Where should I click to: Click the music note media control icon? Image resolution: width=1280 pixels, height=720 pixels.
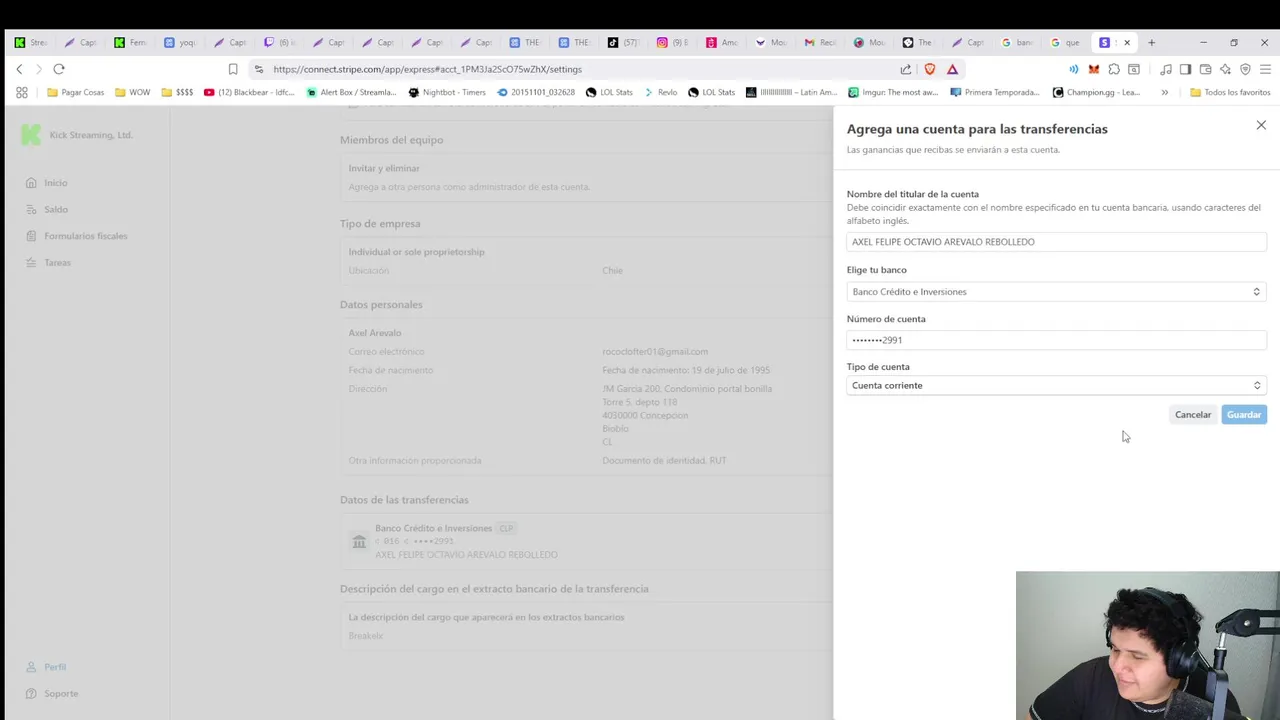(x=1166, y=69)
